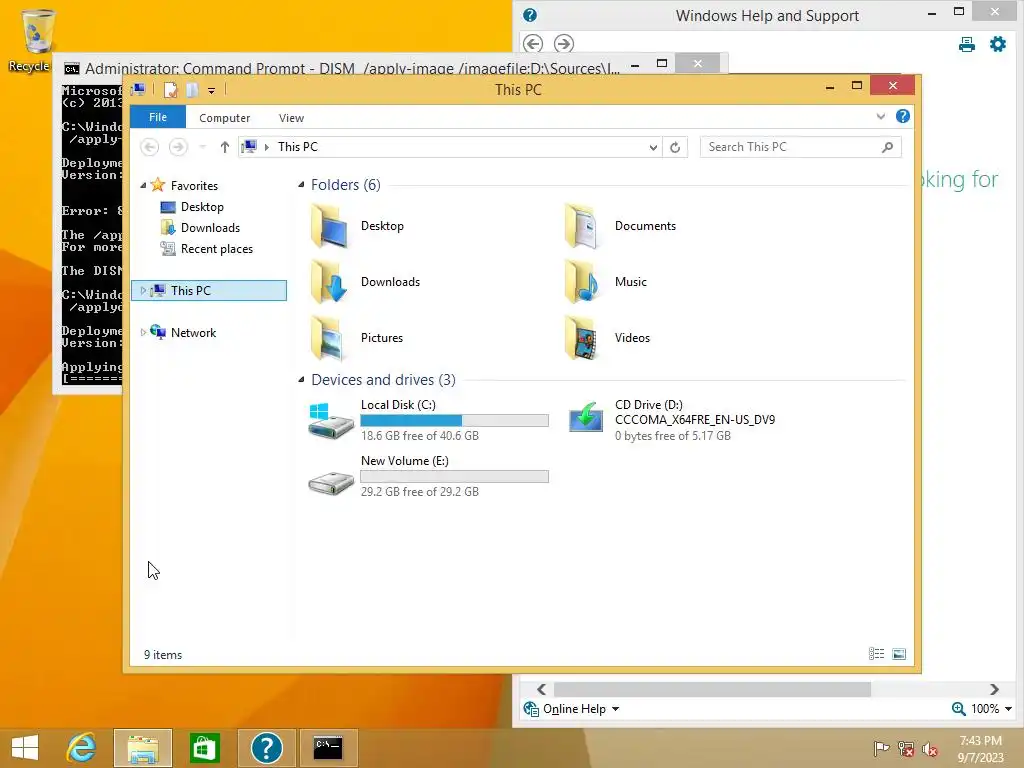Select Recent places under Favorites

[217, 249]
